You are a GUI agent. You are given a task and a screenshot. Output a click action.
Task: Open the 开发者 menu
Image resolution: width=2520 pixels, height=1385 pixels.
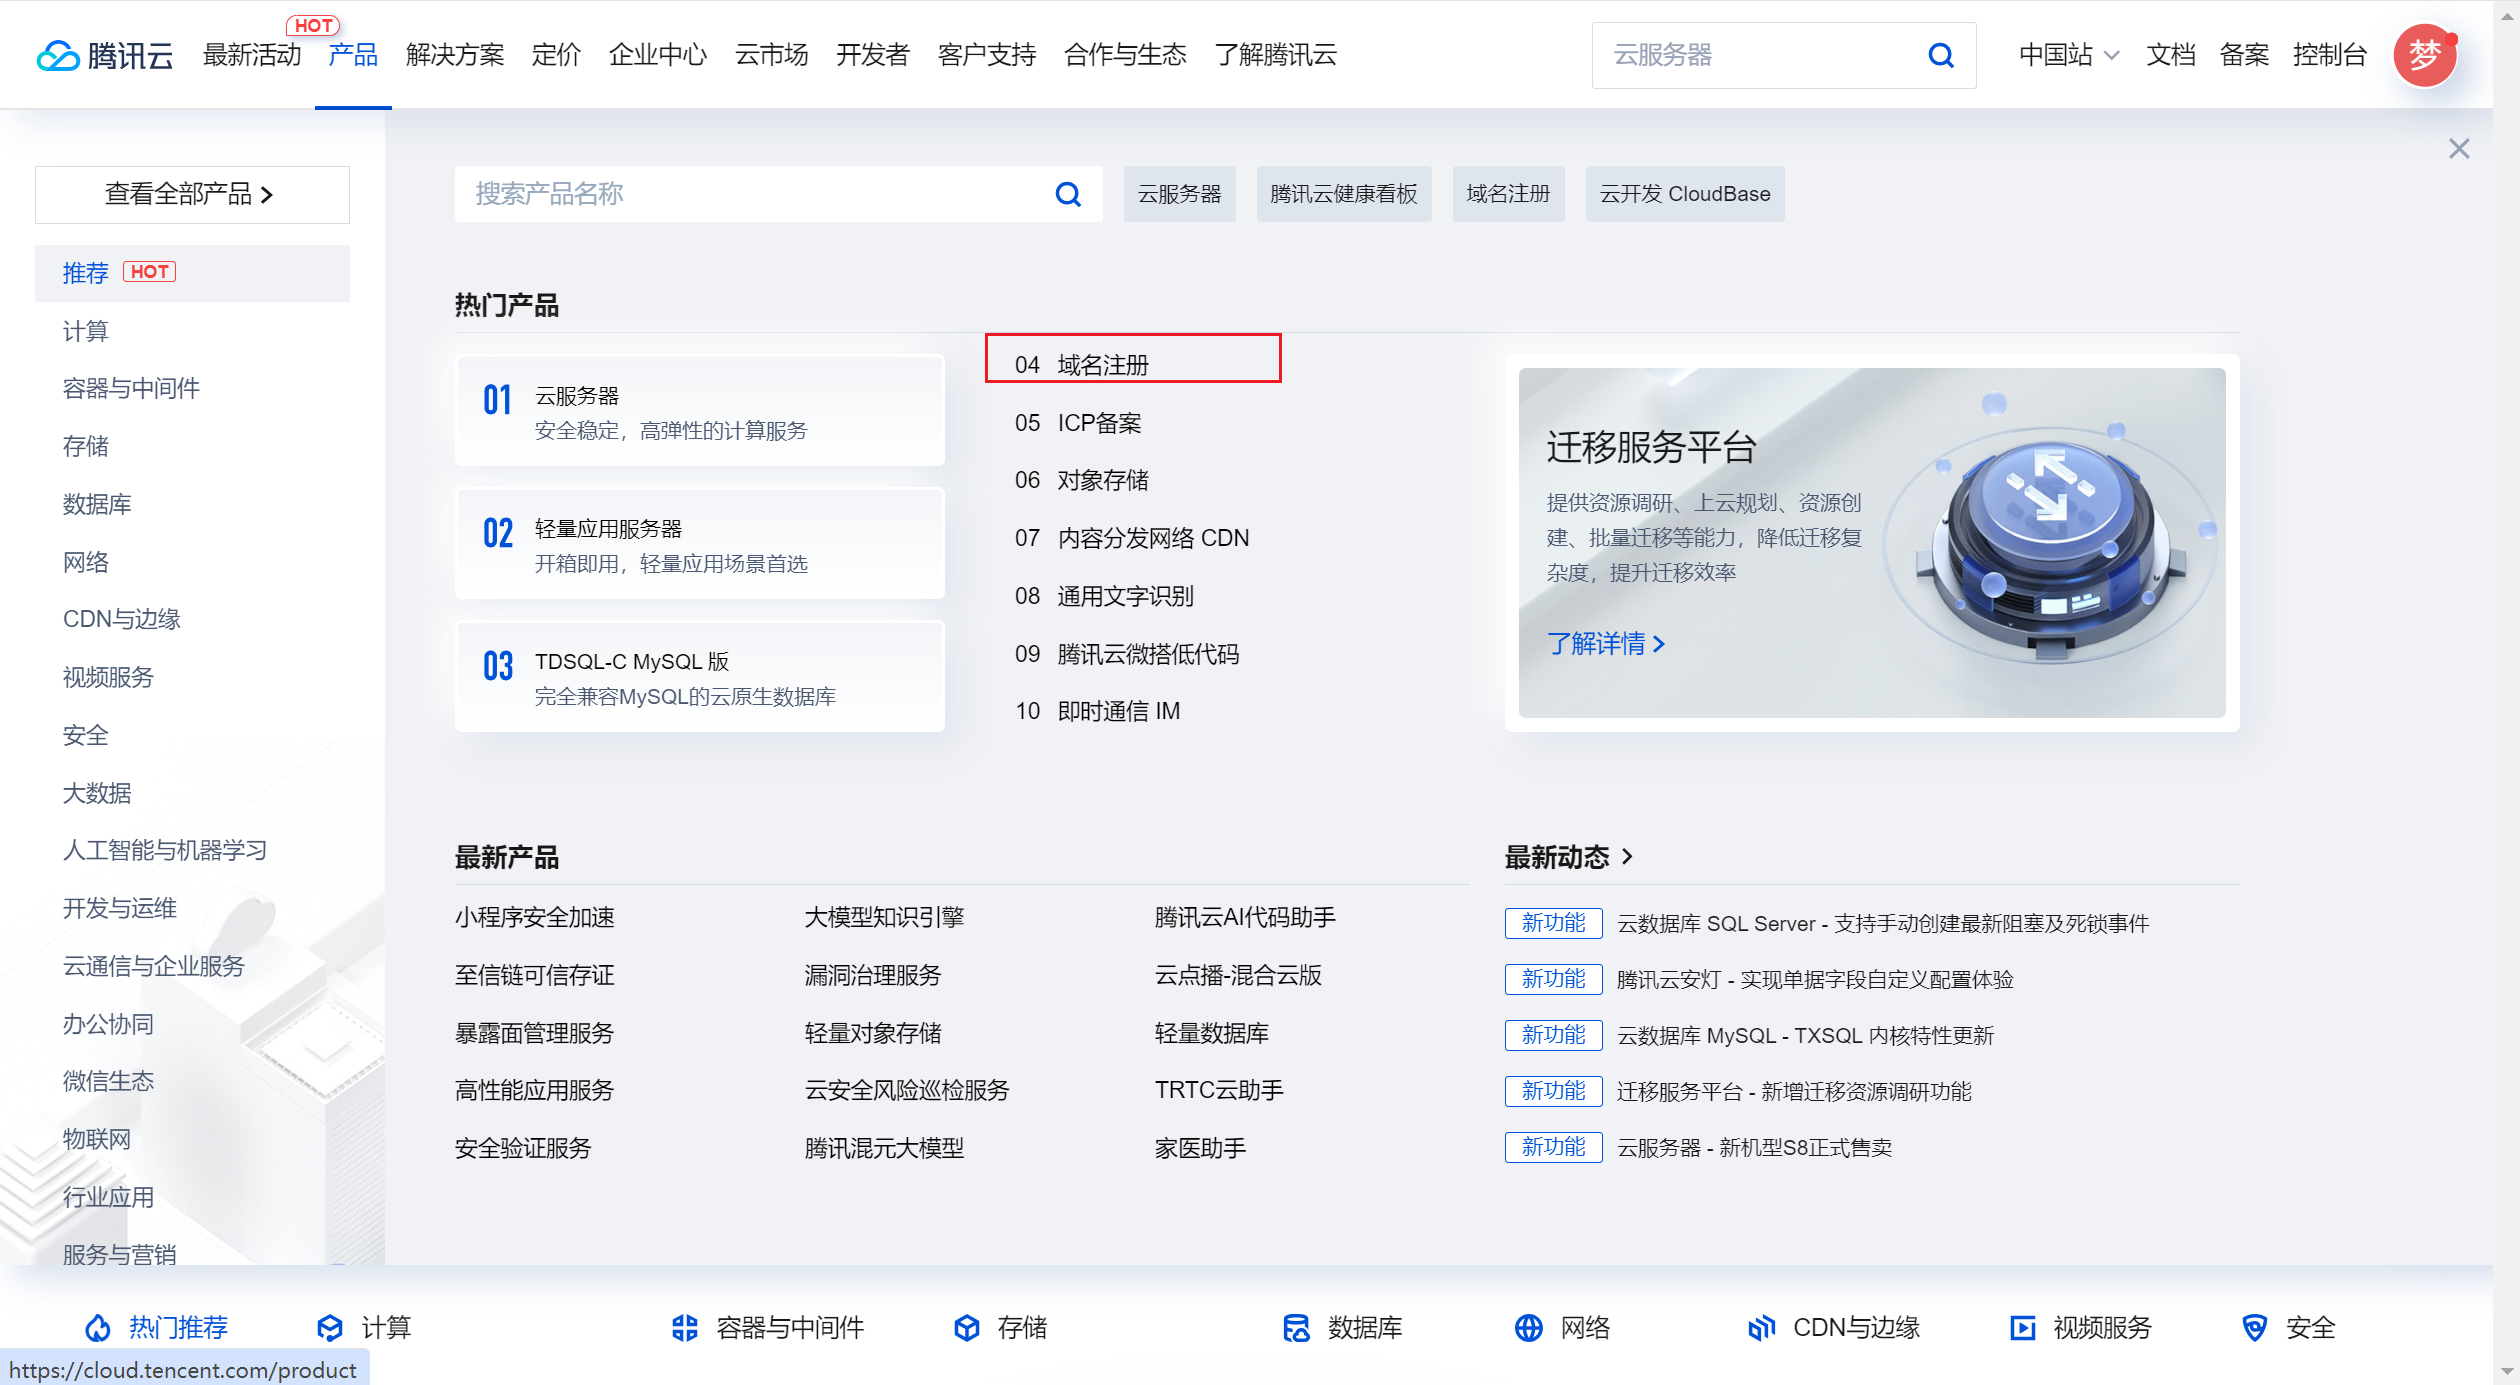(873, 55)
